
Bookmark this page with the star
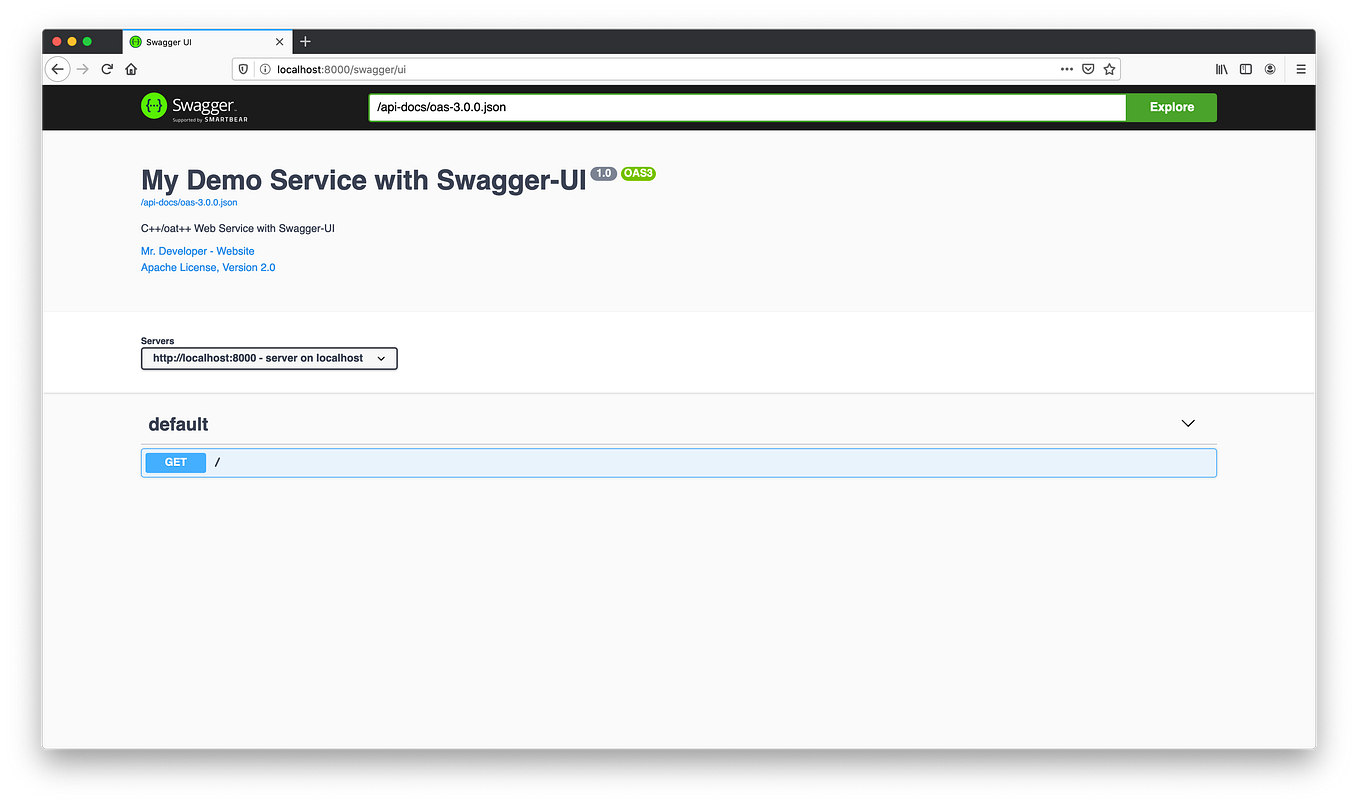[1109, 69]
